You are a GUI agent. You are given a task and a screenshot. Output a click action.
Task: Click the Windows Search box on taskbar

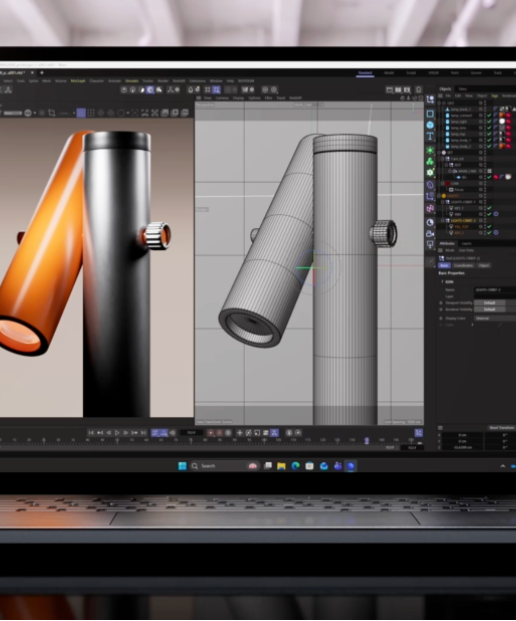click(216, 466)
